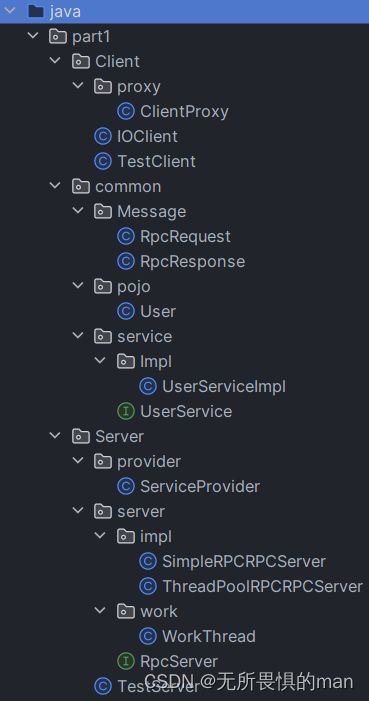Screen dimensions: 369x701
Task: Collapse the work package chevron
Action: (101, 611)
